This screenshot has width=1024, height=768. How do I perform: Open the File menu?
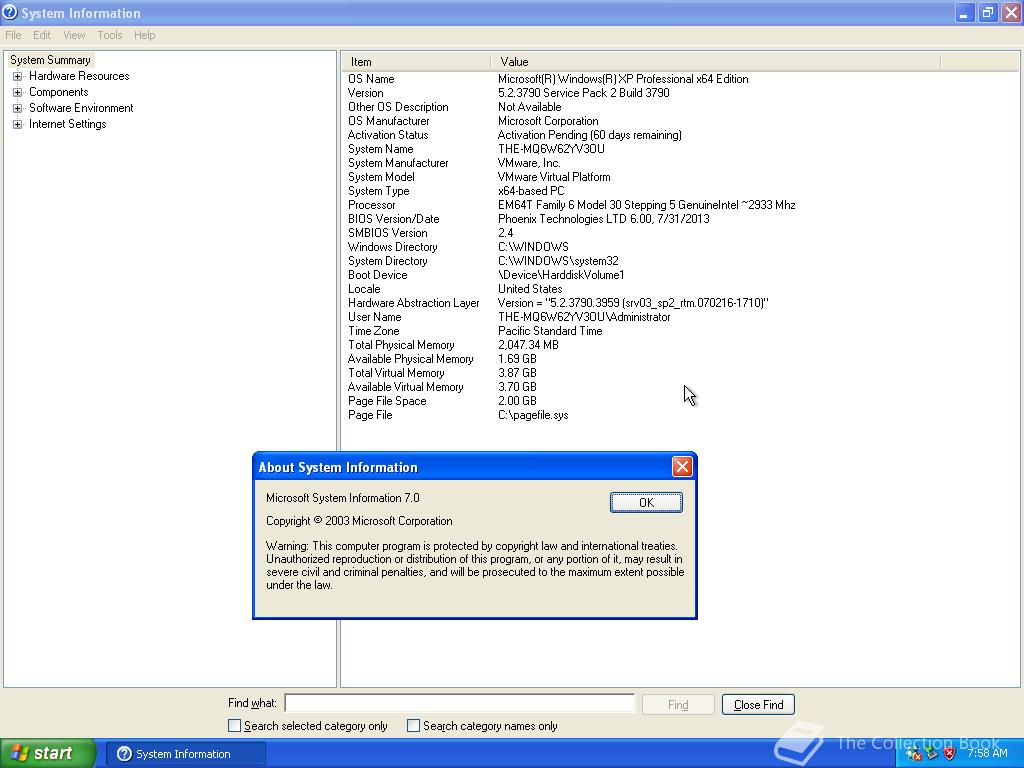[x=13, y=35]
